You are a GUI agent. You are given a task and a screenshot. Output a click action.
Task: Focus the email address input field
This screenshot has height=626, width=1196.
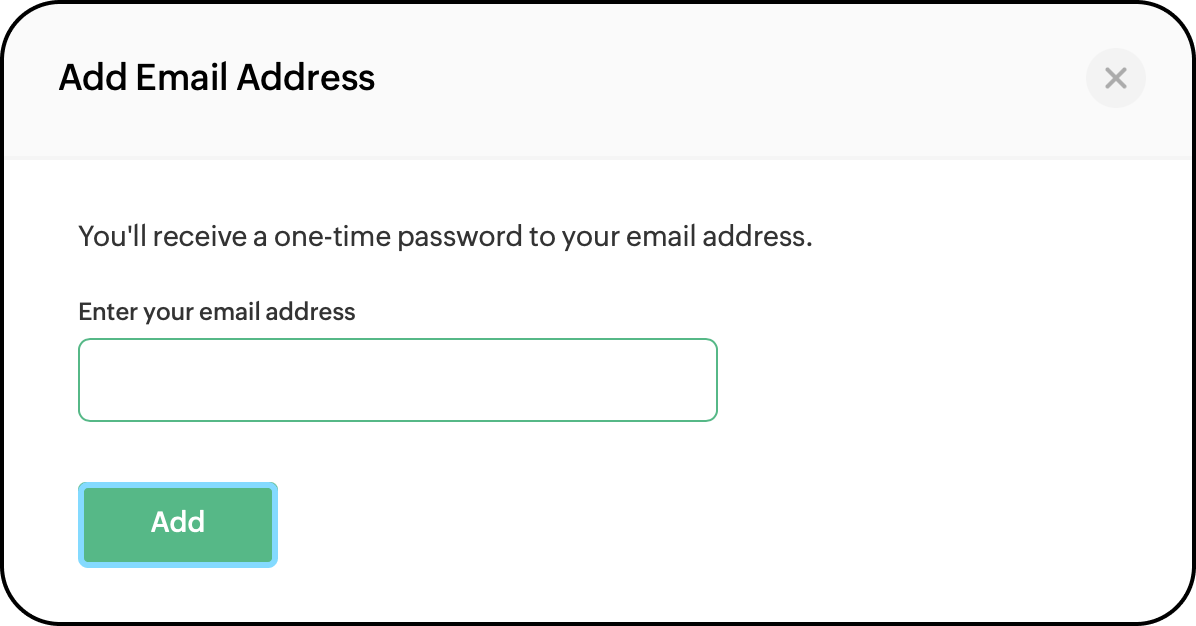coord(397,380)
